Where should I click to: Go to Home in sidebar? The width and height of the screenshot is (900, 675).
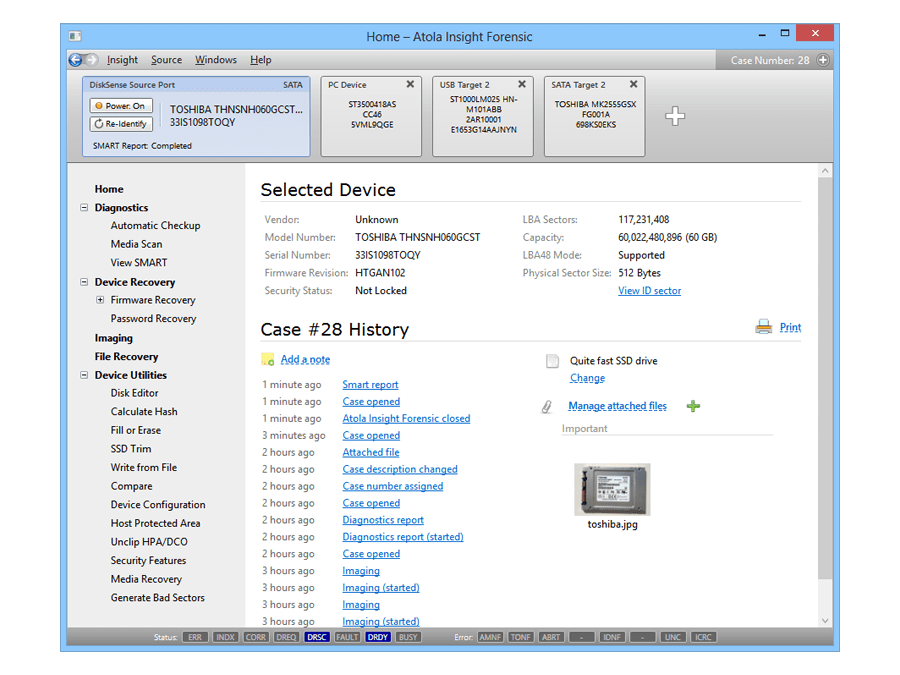[x=109, y=189]
